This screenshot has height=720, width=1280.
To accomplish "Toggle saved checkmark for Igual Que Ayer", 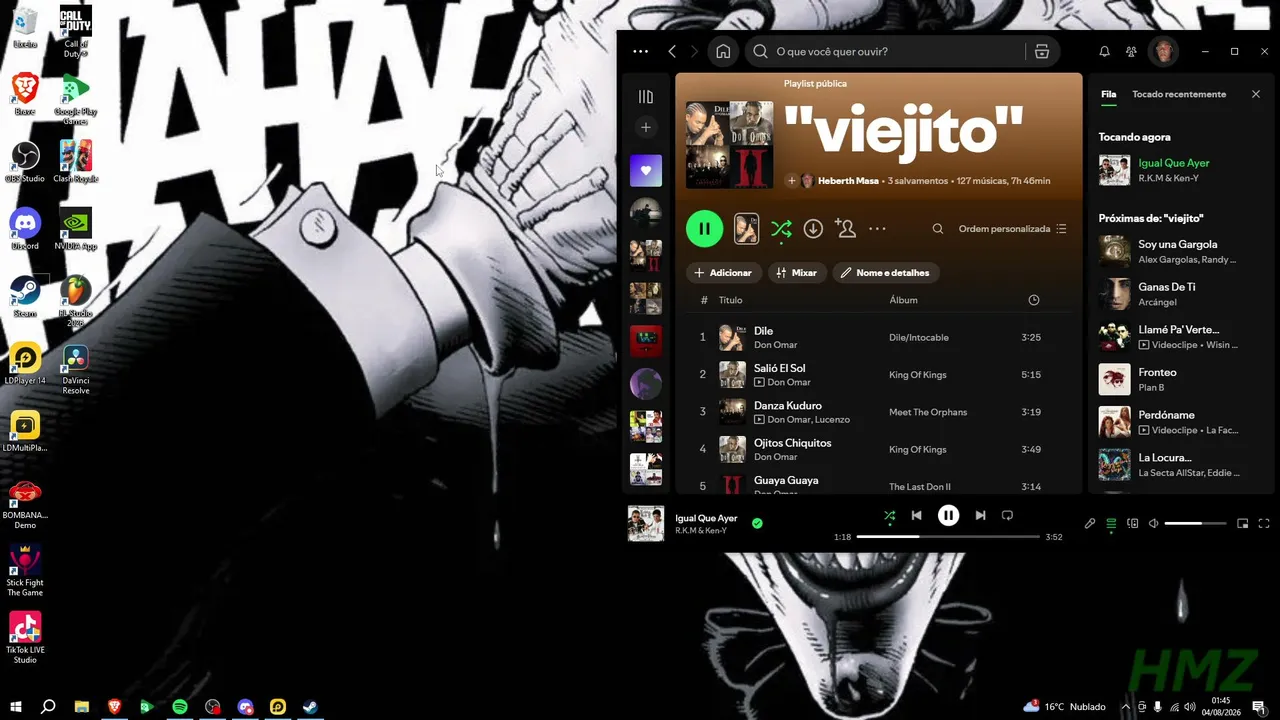I will coord(757,523).
